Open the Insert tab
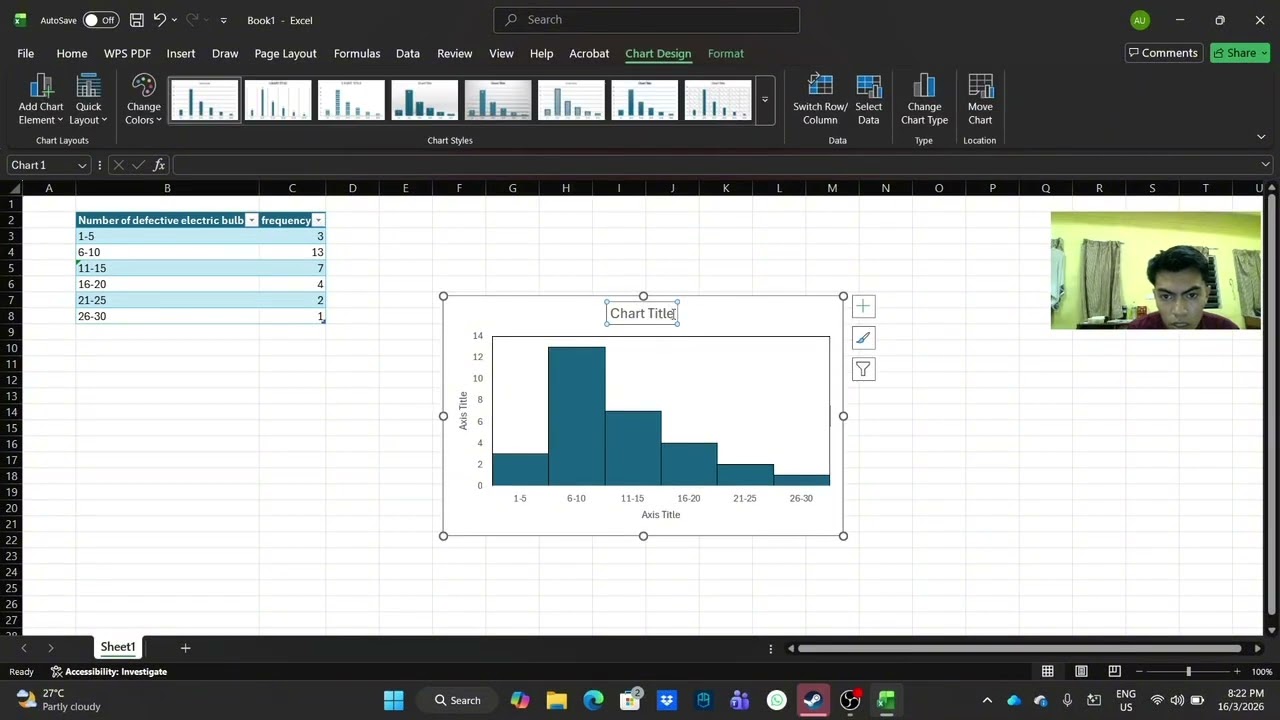 point(181,53)
